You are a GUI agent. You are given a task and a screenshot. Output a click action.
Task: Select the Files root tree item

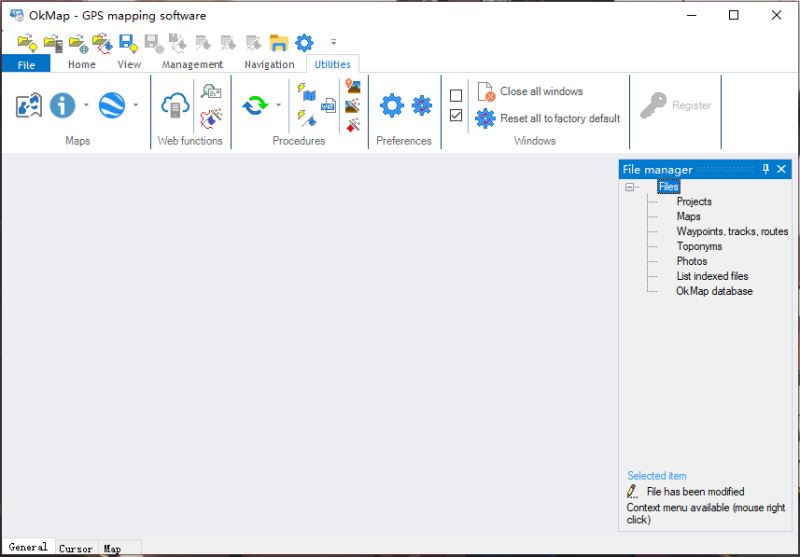coord(668,187)
